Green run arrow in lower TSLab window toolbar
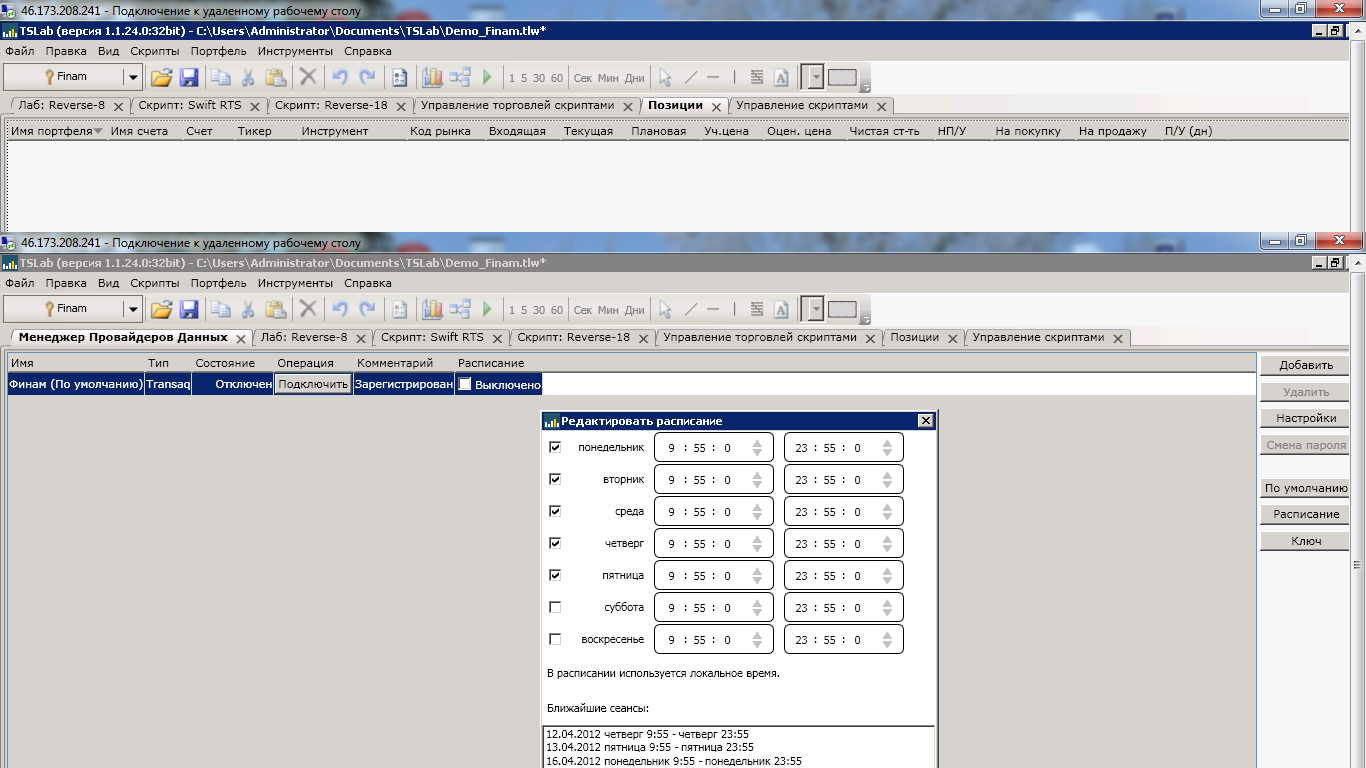 (488, 309)
